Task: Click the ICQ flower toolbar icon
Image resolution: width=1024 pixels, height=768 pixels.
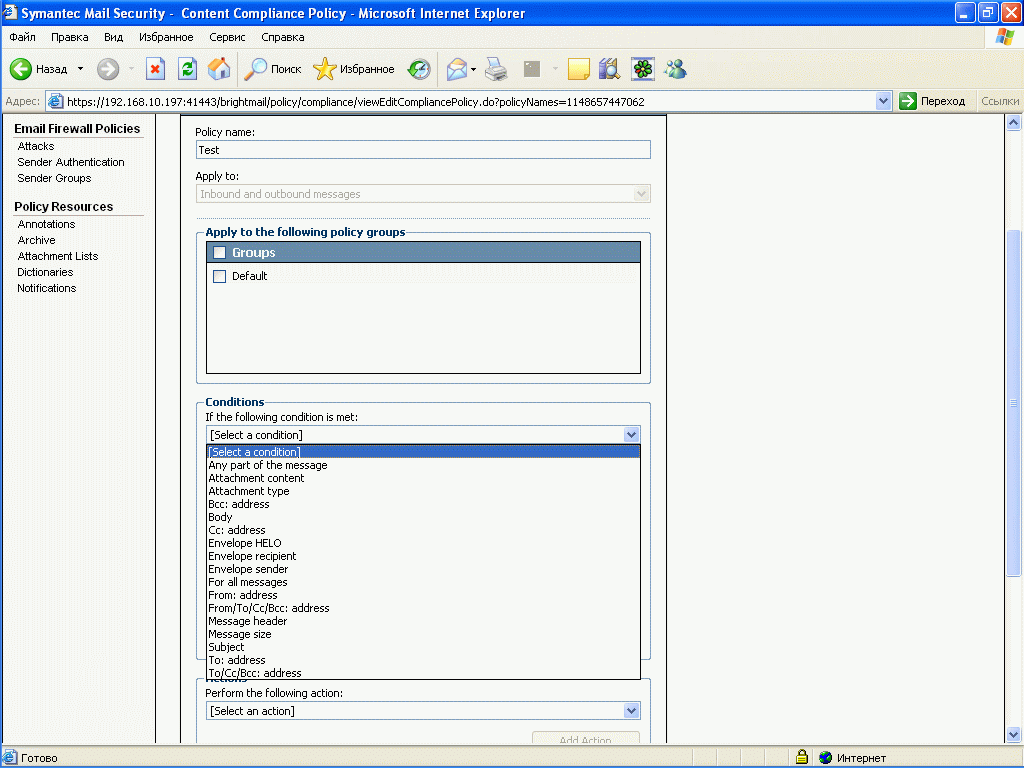Action: [x=643, y=69]
